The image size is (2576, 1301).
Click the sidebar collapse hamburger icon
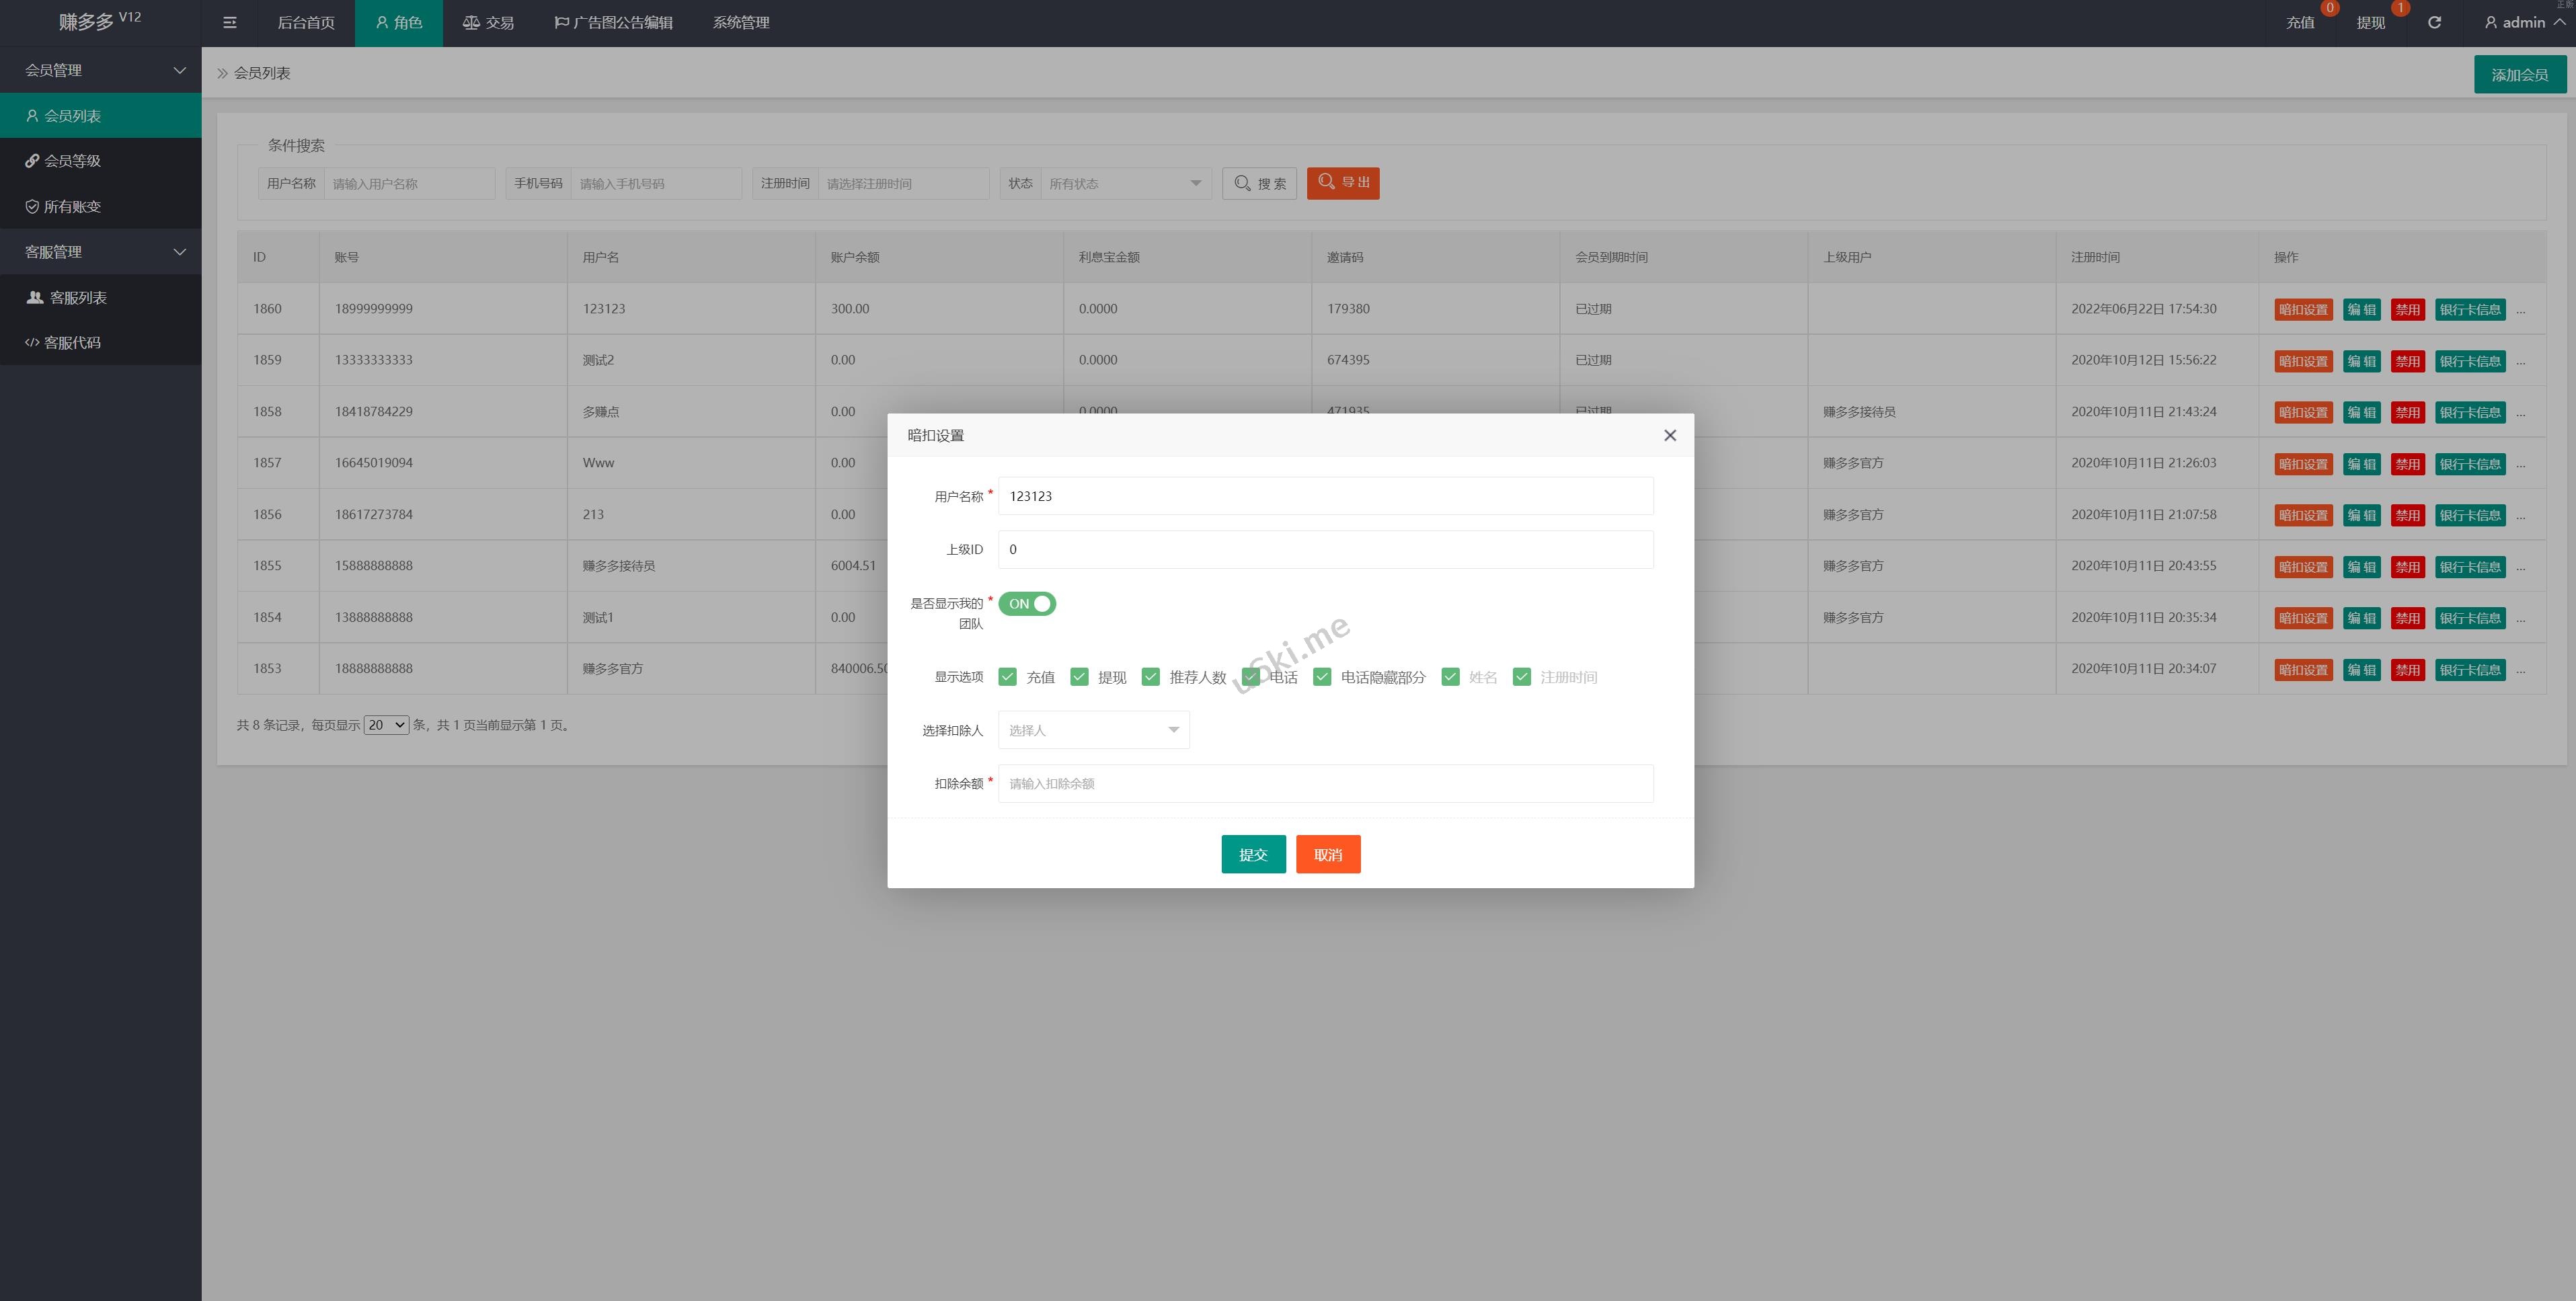[229, 22]
